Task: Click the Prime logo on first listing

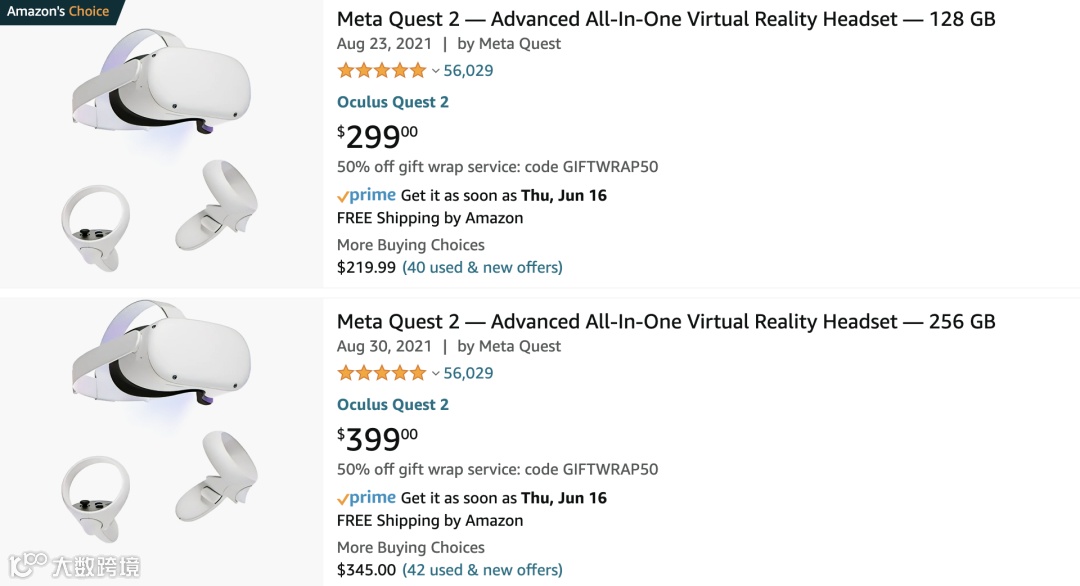Action: (367, 195)
